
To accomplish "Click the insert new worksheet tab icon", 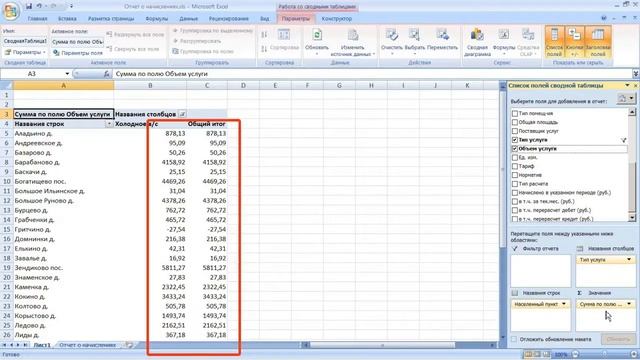I will pos(129,345).
